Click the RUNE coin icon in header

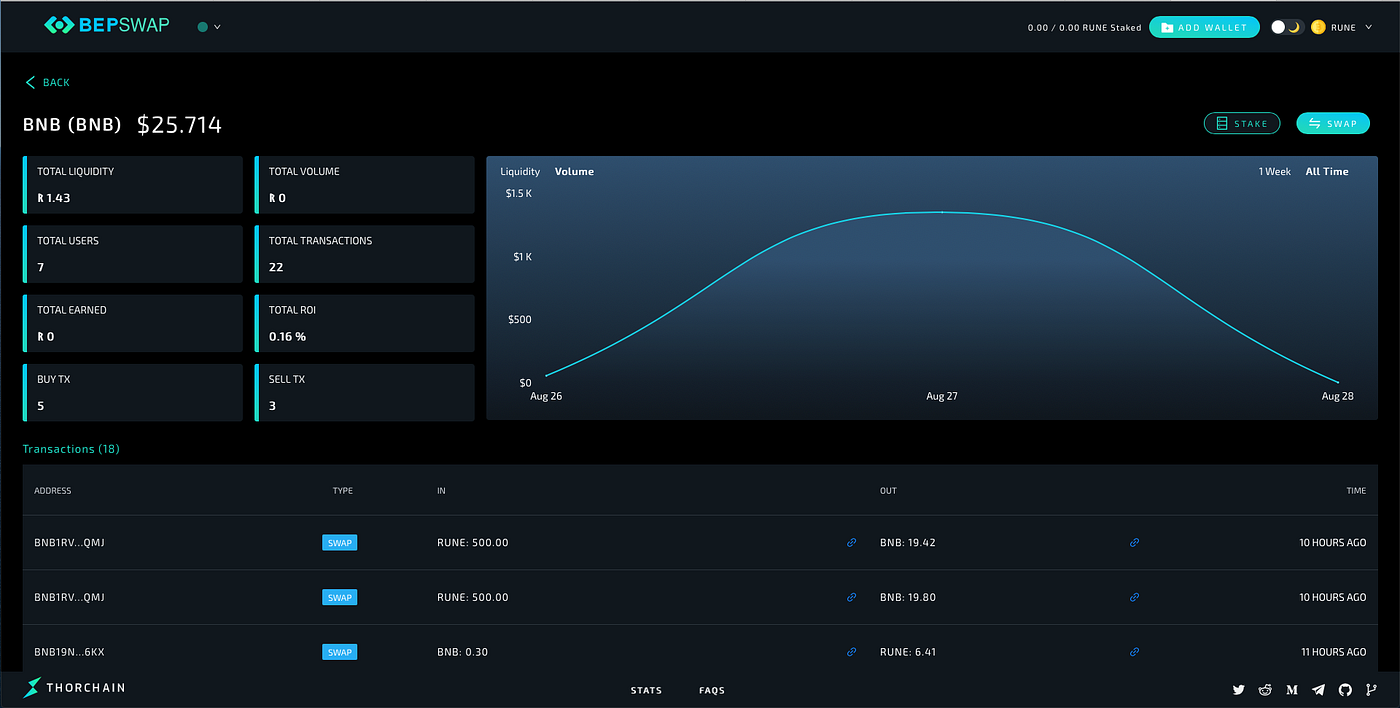(1318, 27)
